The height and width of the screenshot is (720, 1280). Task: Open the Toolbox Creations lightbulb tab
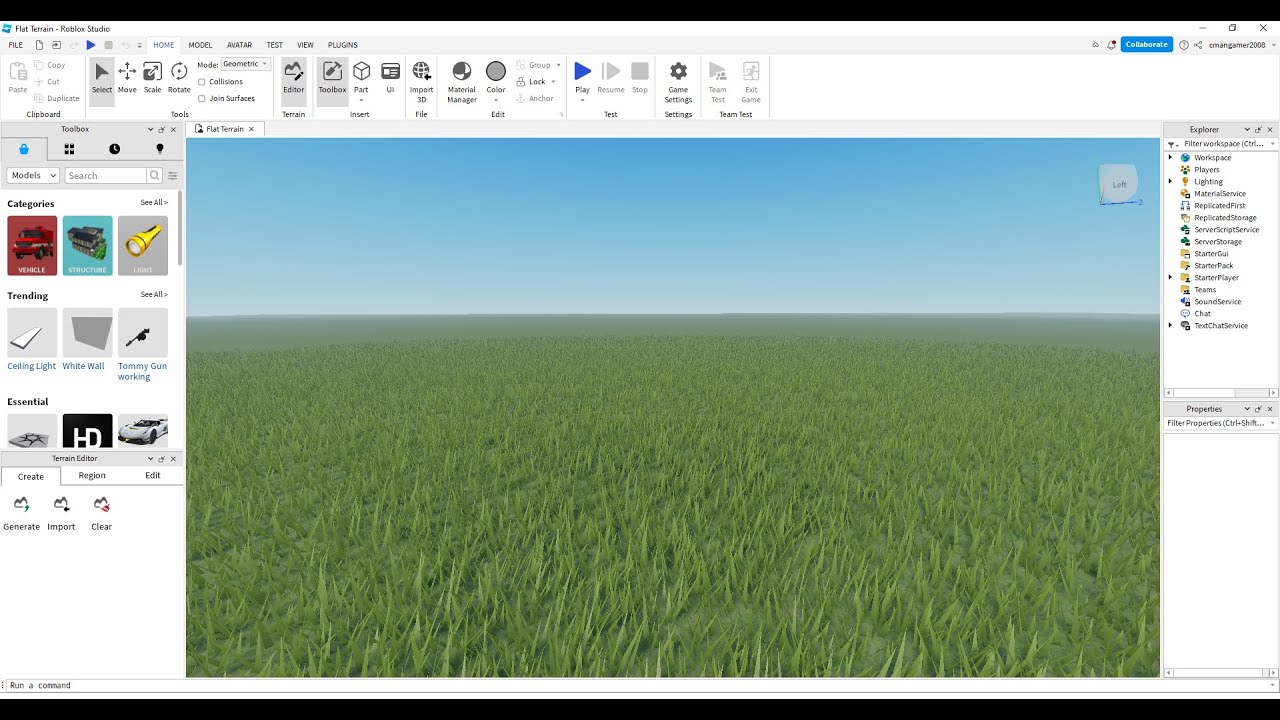(x=160, y=149)
